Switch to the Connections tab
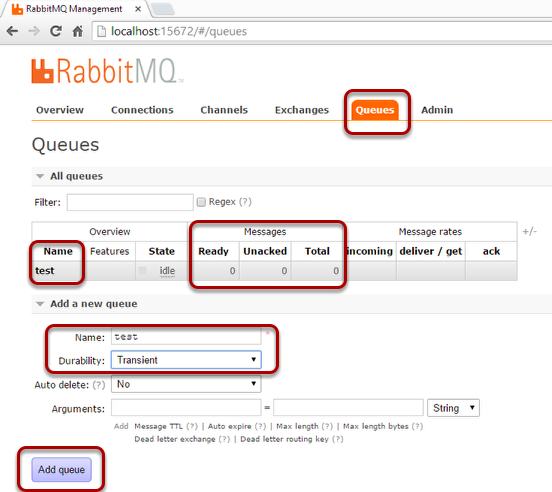Screen dimensions: 552x492 [142, 110]
